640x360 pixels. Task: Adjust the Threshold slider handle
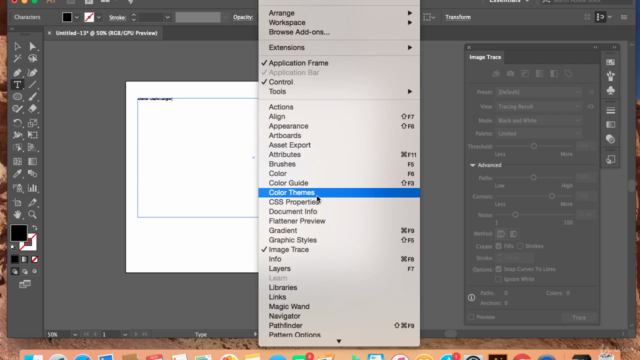click(533, 146)
